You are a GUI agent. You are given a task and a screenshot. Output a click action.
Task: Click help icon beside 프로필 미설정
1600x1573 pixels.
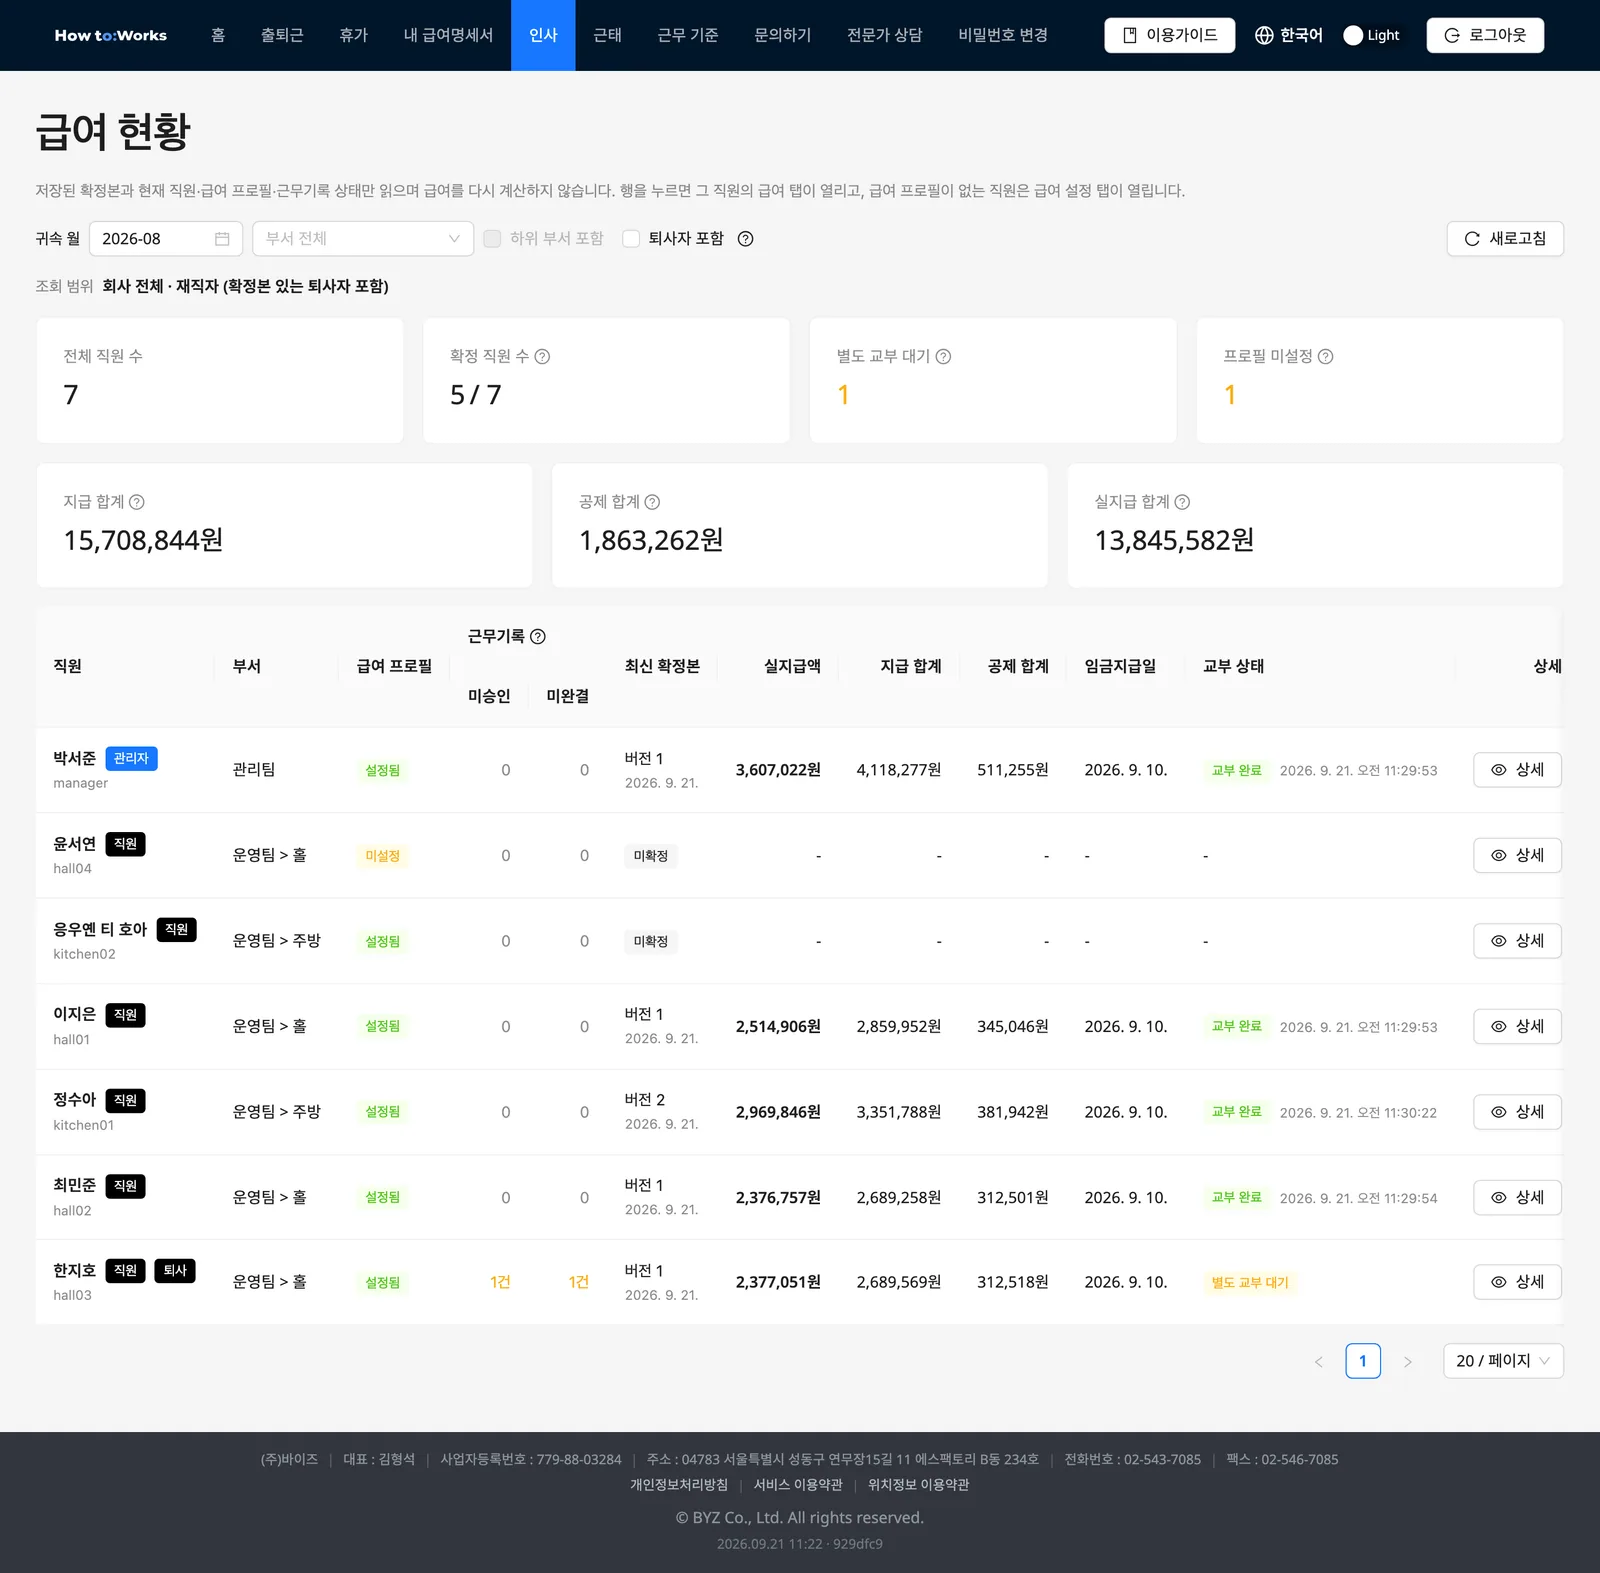tap(1325, 357)
